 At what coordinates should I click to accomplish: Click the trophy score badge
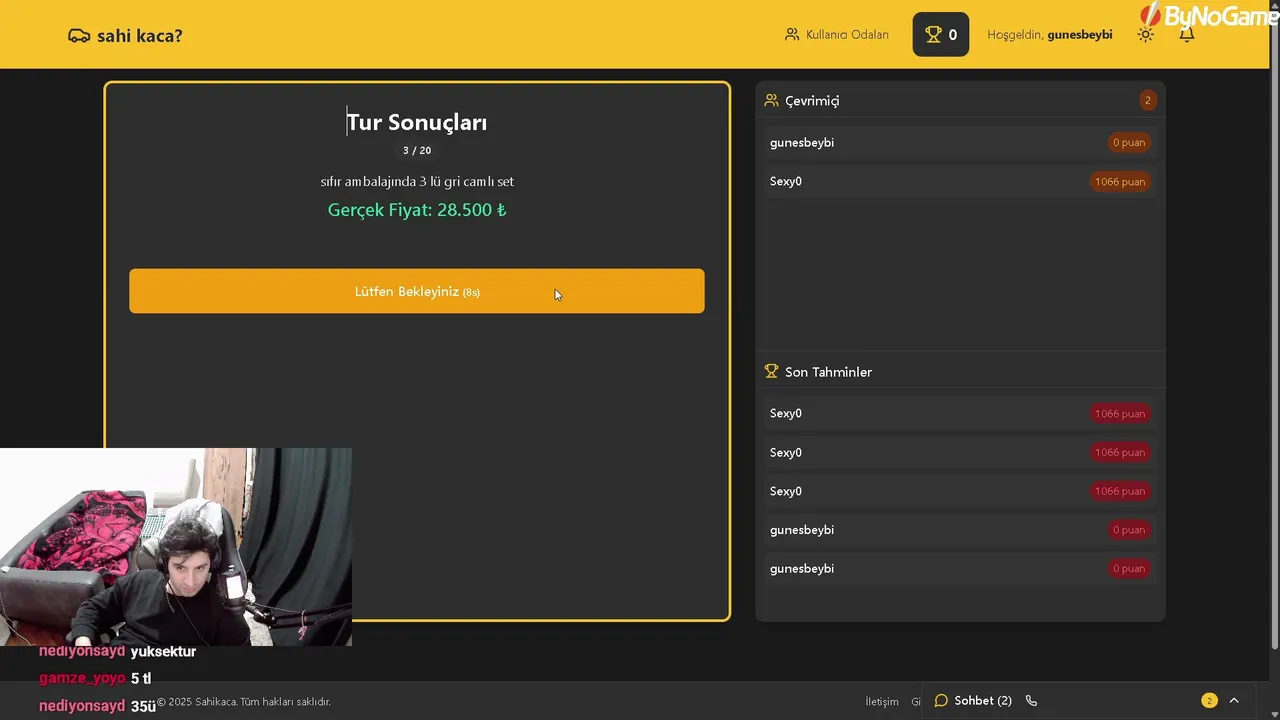pos(940,34)
